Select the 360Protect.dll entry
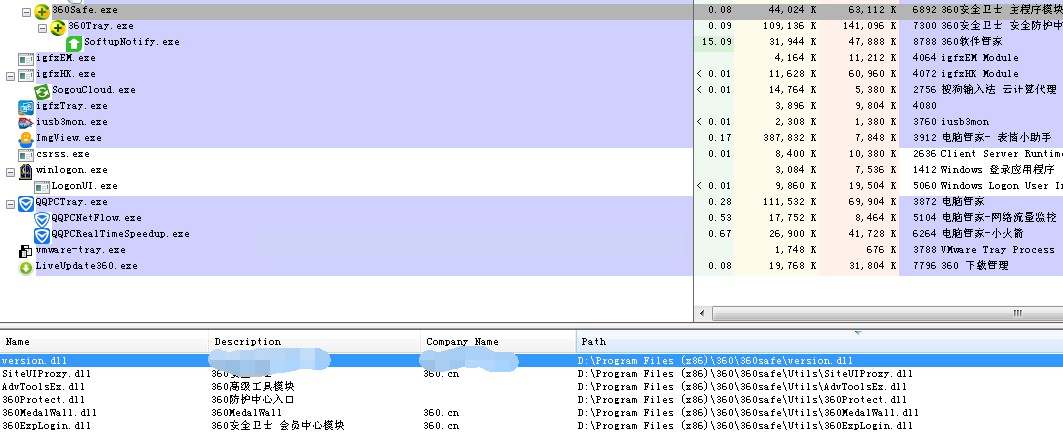Viewport: 1063px width, 432px height. point(43,399)
